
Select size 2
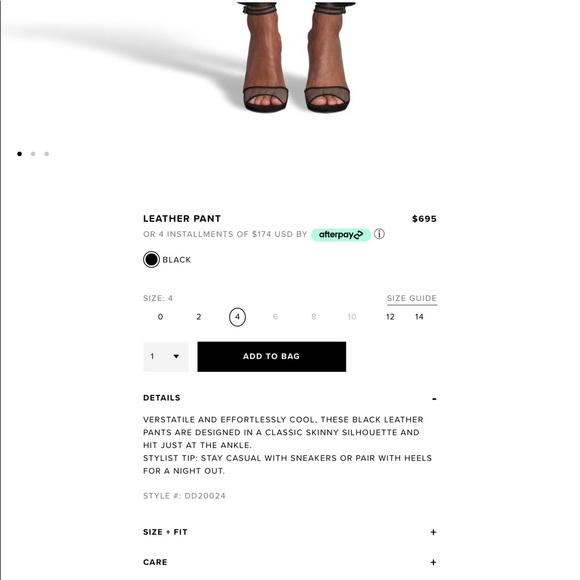point(199,317)
